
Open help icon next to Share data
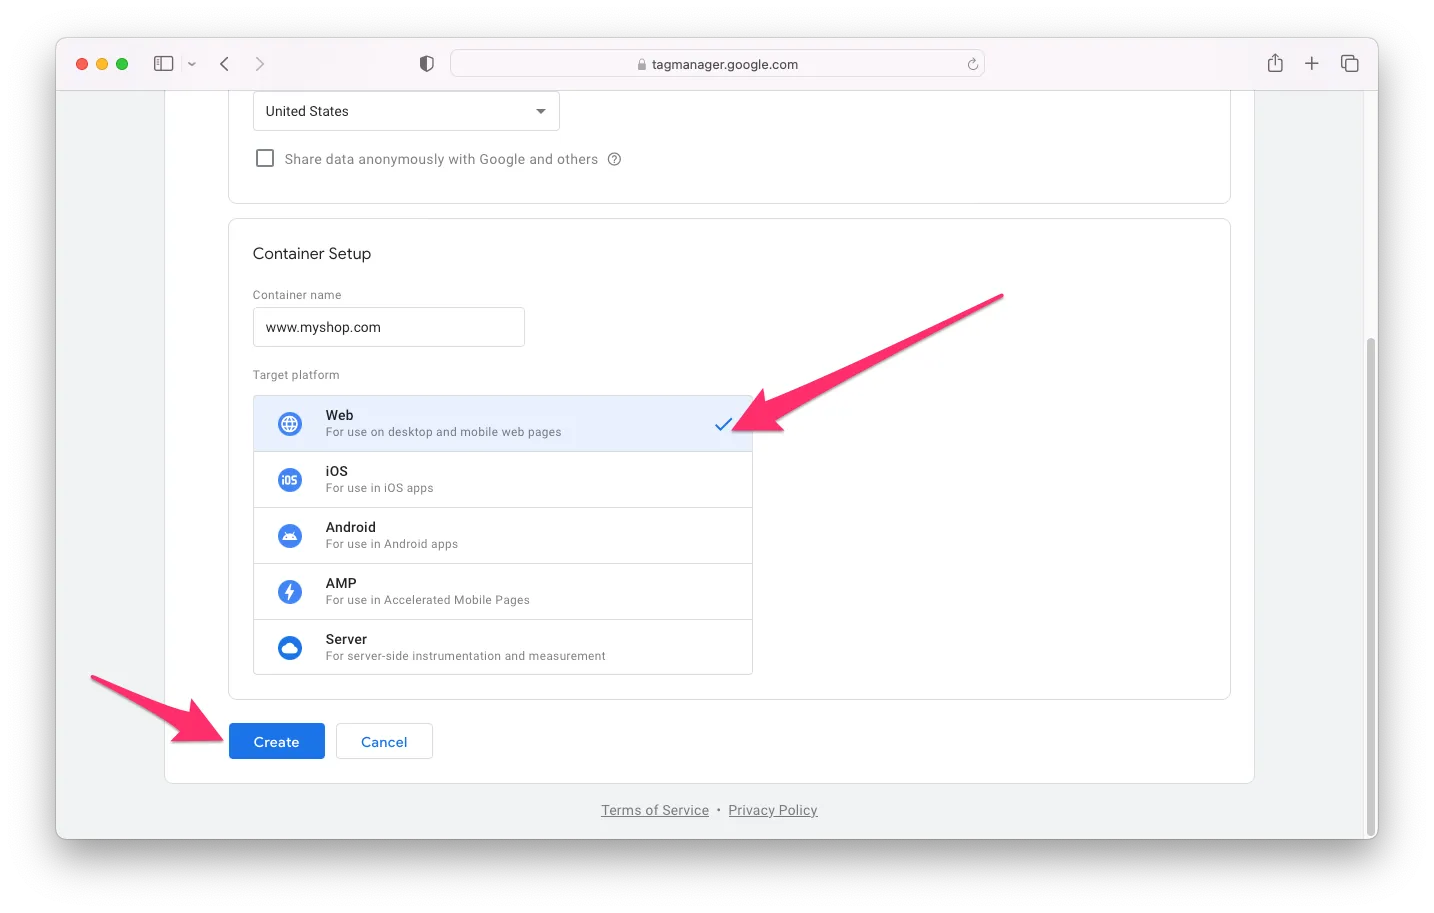pos(615,159)
